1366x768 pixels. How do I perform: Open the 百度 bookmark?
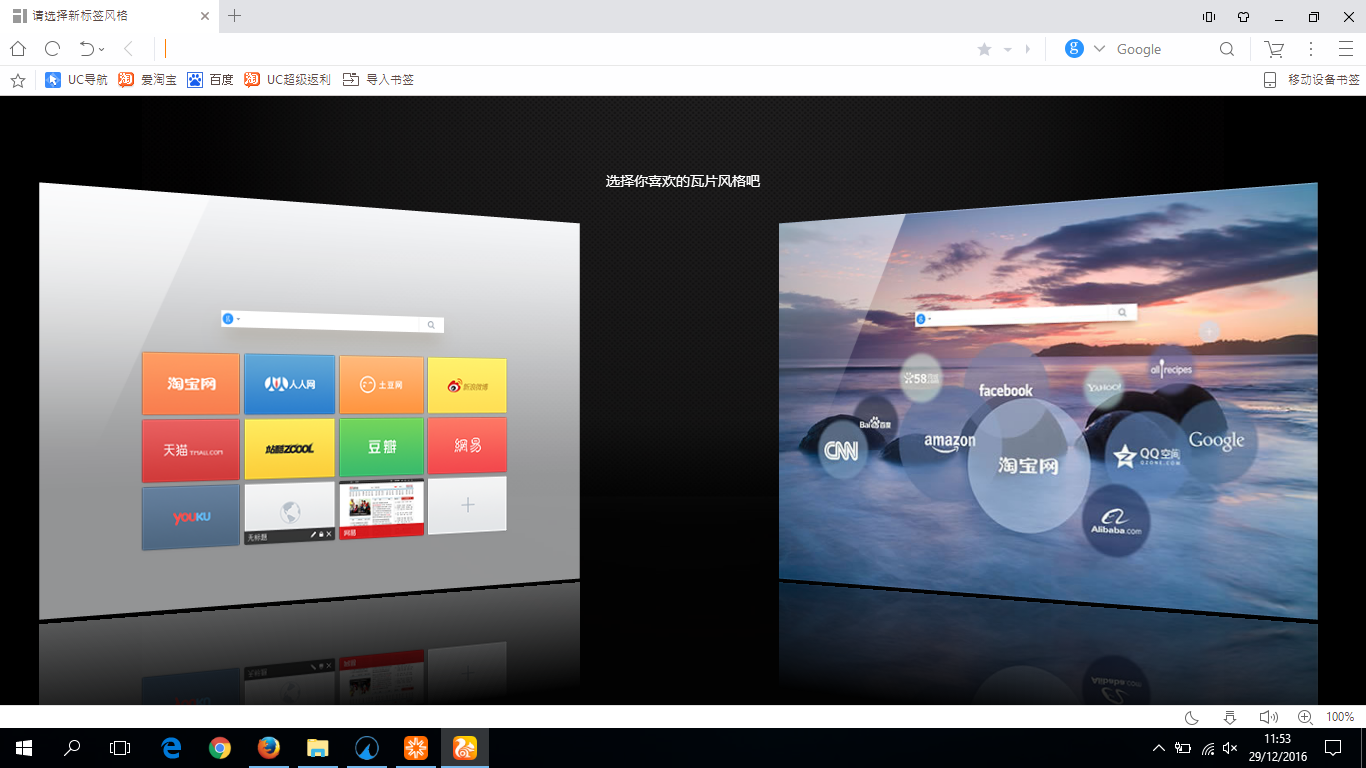pos(210,80)
